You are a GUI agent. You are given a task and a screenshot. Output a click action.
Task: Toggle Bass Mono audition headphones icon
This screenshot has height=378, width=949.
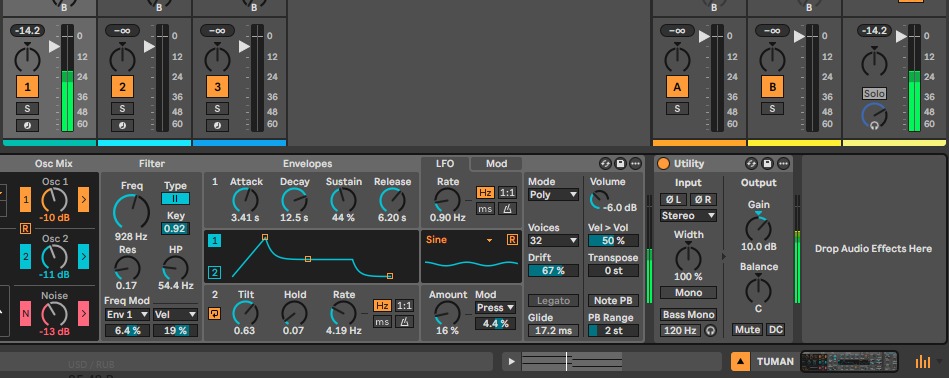click(x=711, y=331)
